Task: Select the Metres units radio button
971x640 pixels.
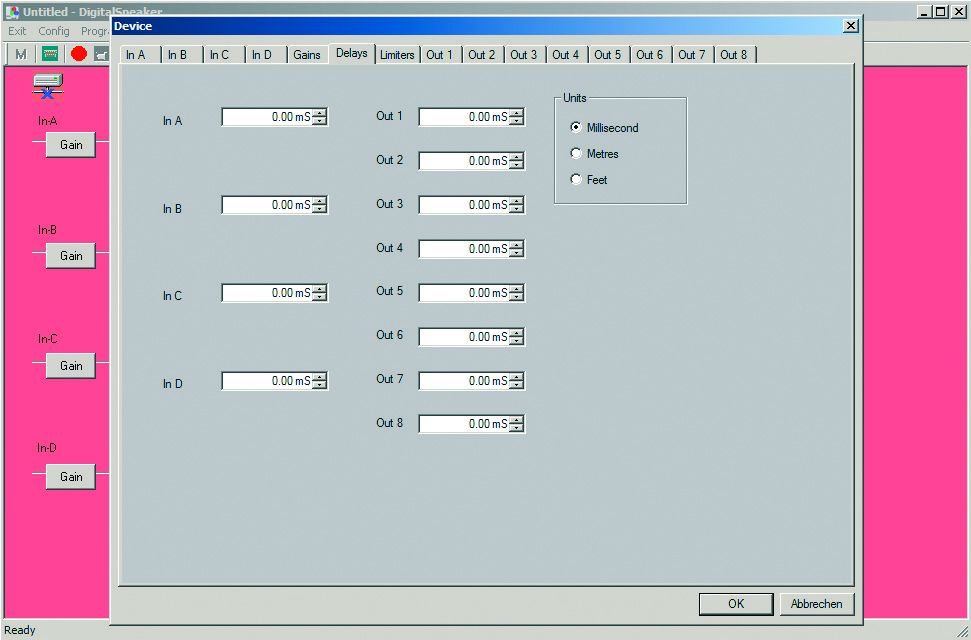Action: (576, 153)
